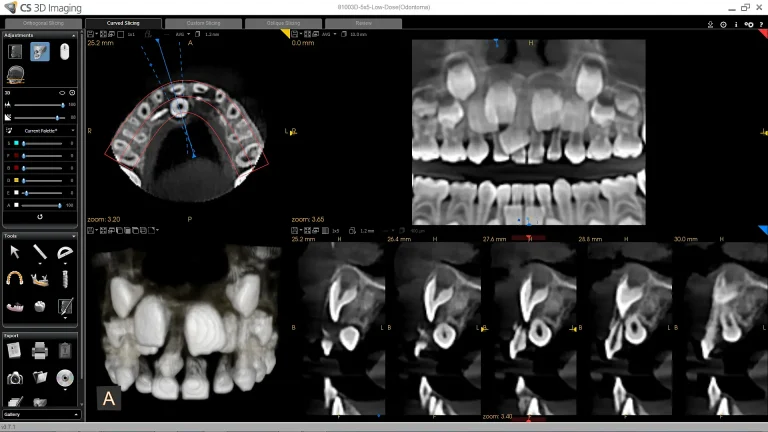
Task: Switch to the Orthogonal Slicing tab
Action: tap(43, 23)
